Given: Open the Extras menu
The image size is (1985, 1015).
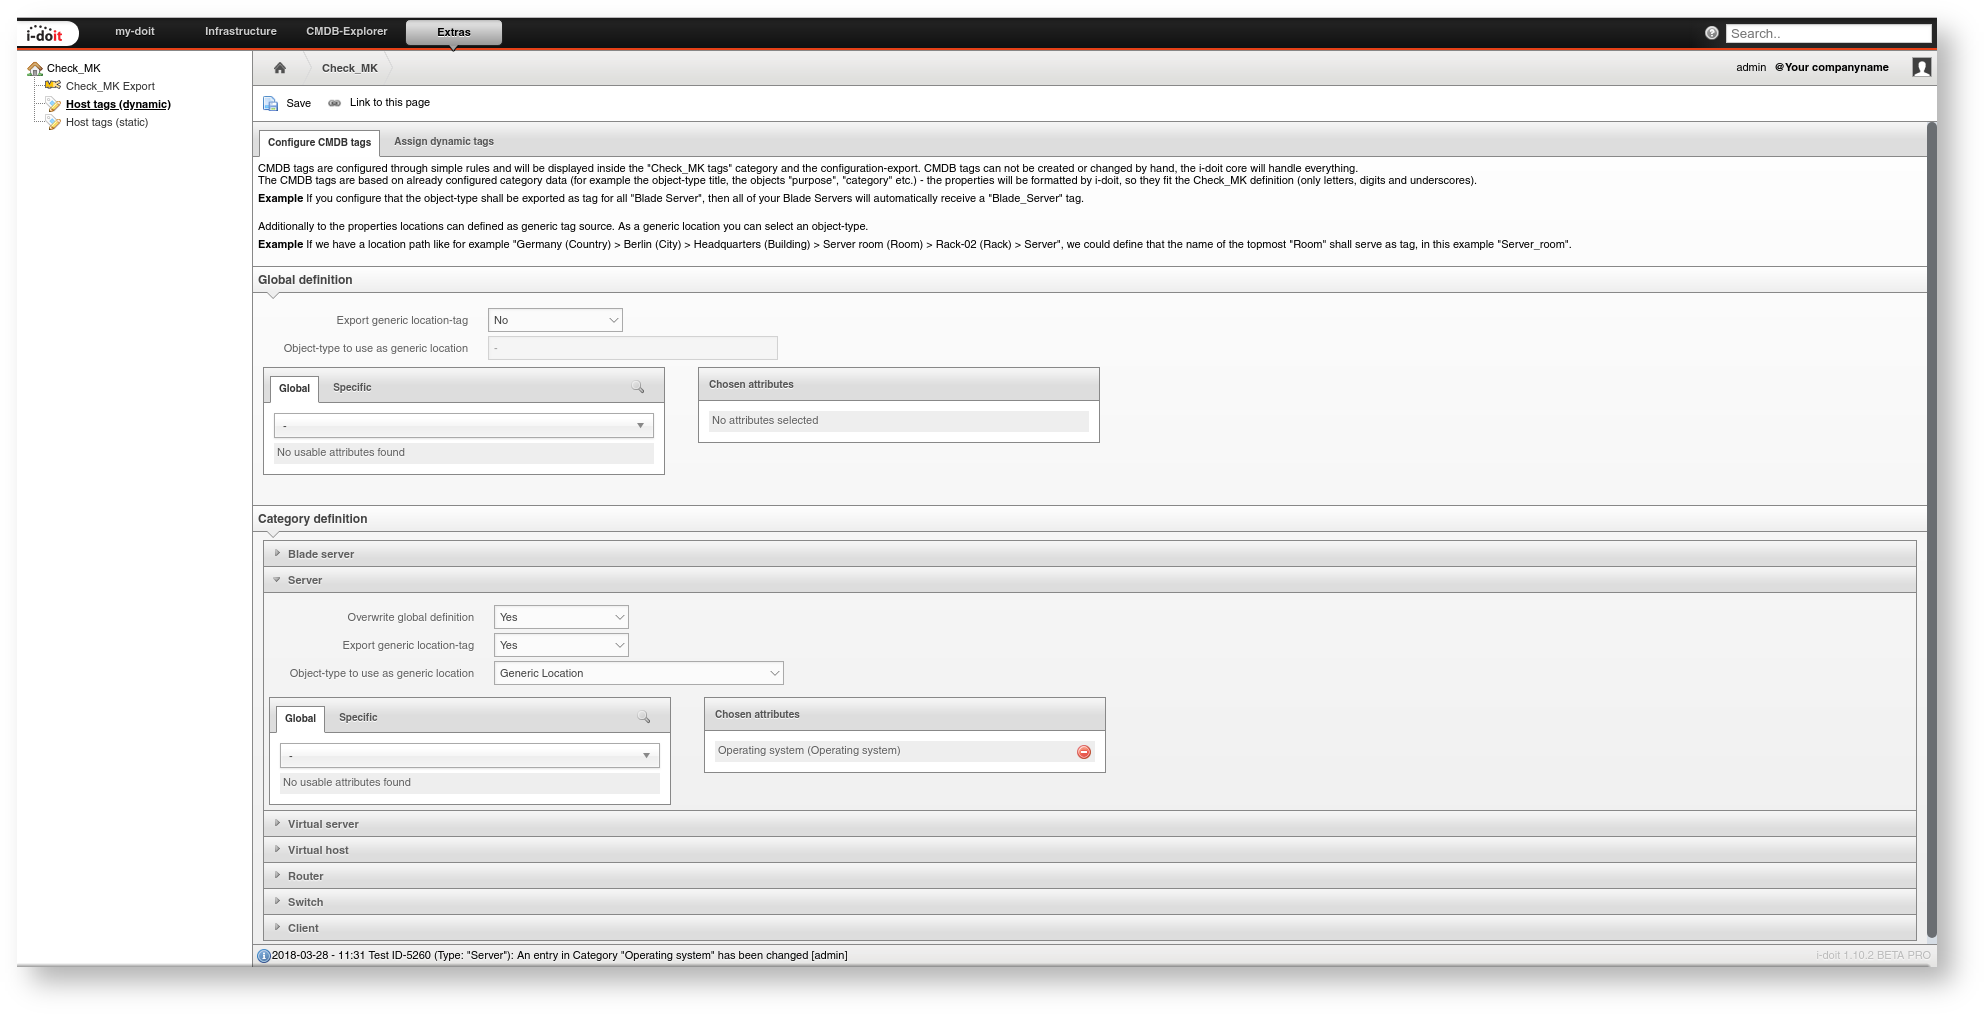Looking at the screenshot, I should [454, 32].
